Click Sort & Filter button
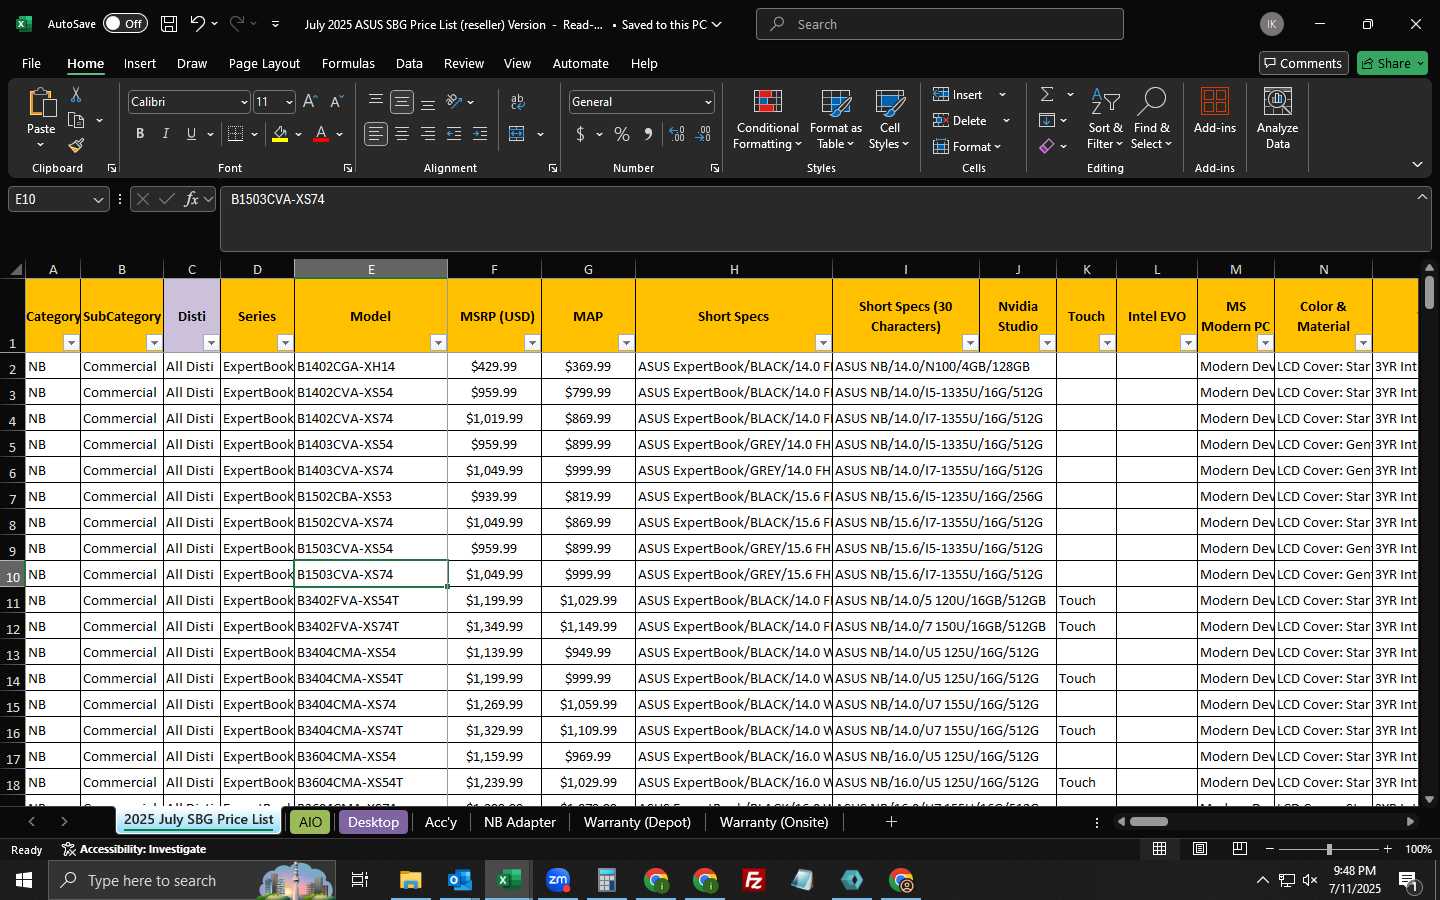The height and width of the screenshot is (900, 1440). click(1105, 119)
